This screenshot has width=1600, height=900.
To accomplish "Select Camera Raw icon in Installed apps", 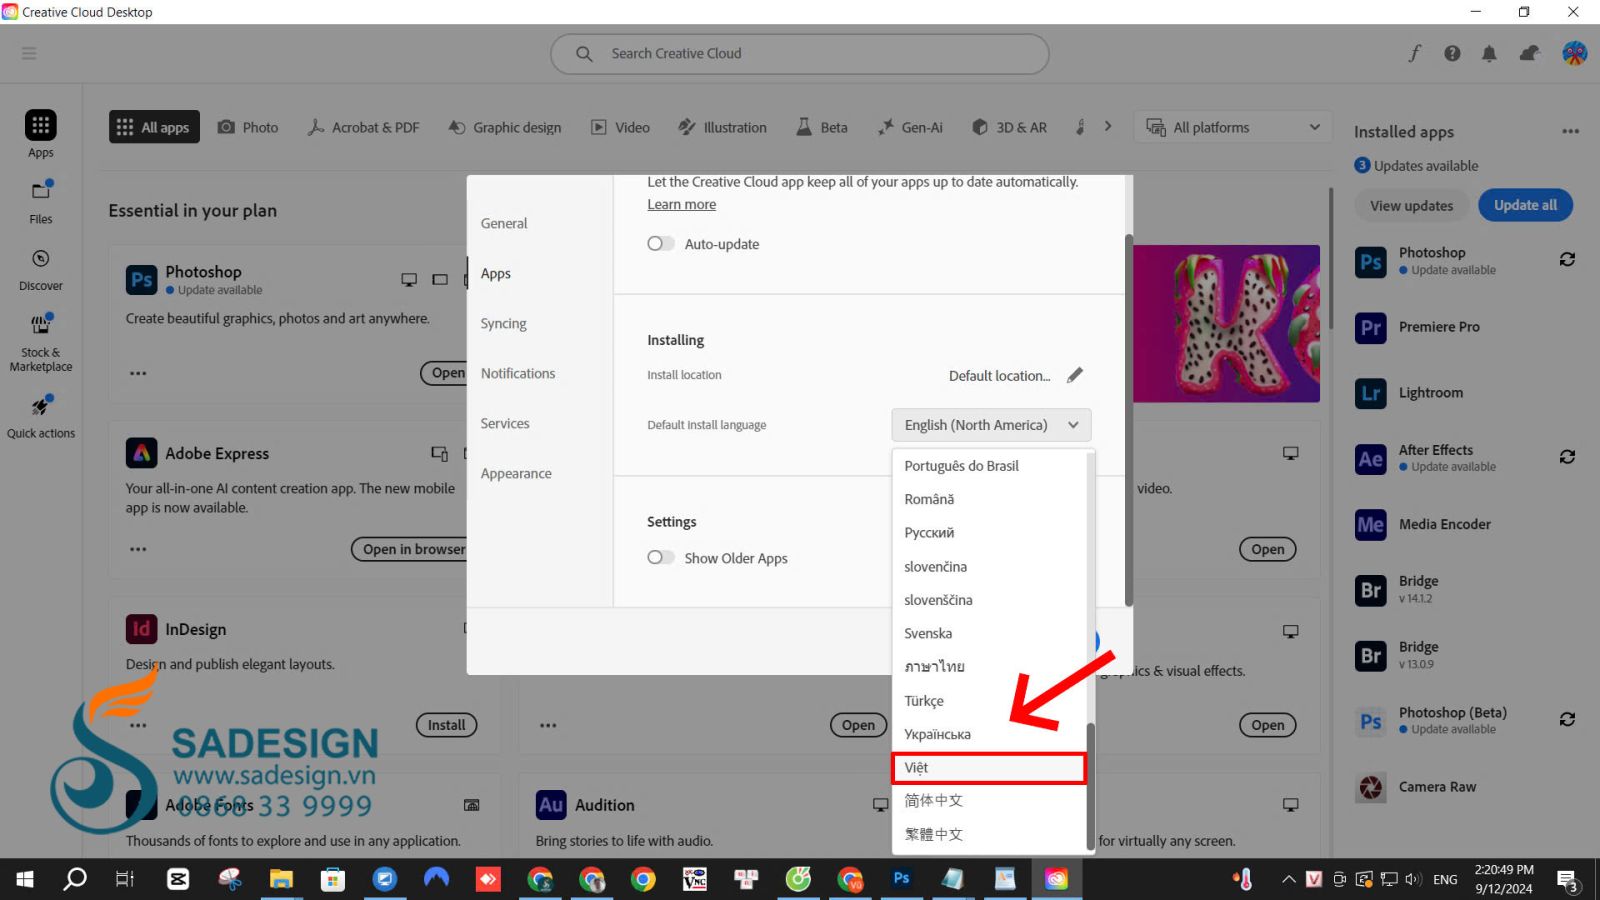I will coord(1371,787).
